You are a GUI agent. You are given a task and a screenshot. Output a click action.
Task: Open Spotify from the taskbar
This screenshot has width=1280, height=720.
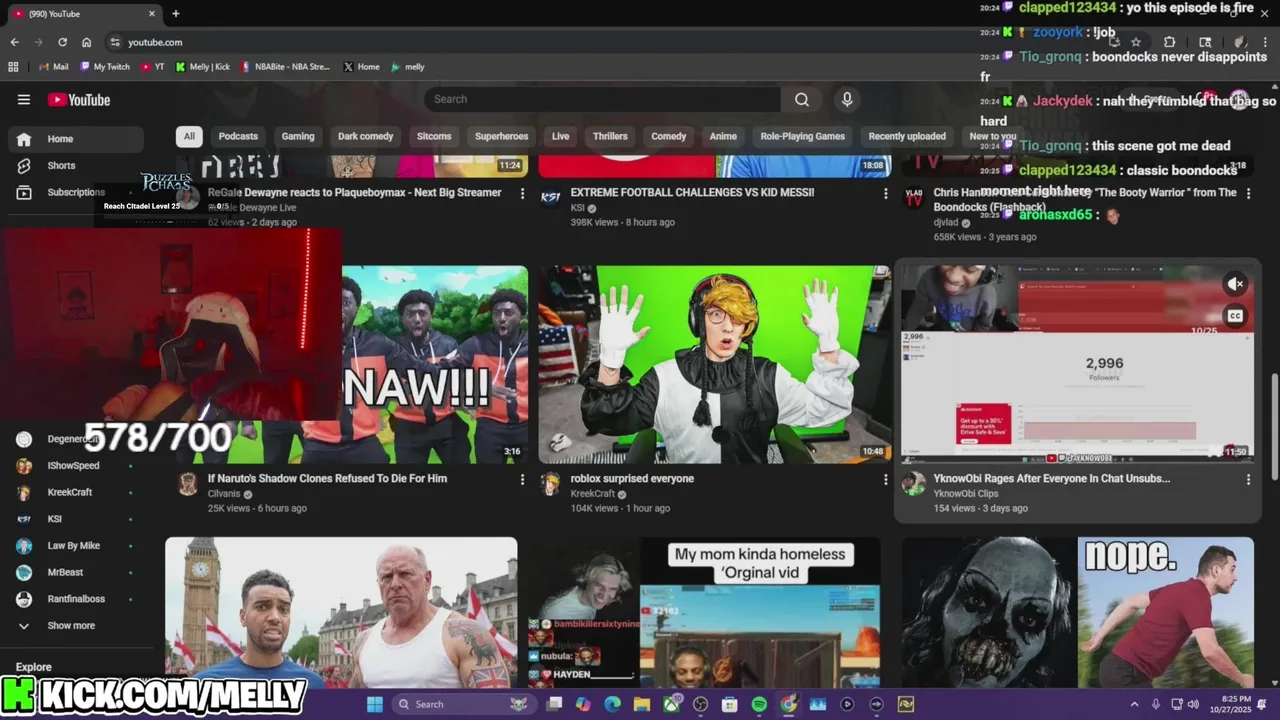[x=759, y=704]
